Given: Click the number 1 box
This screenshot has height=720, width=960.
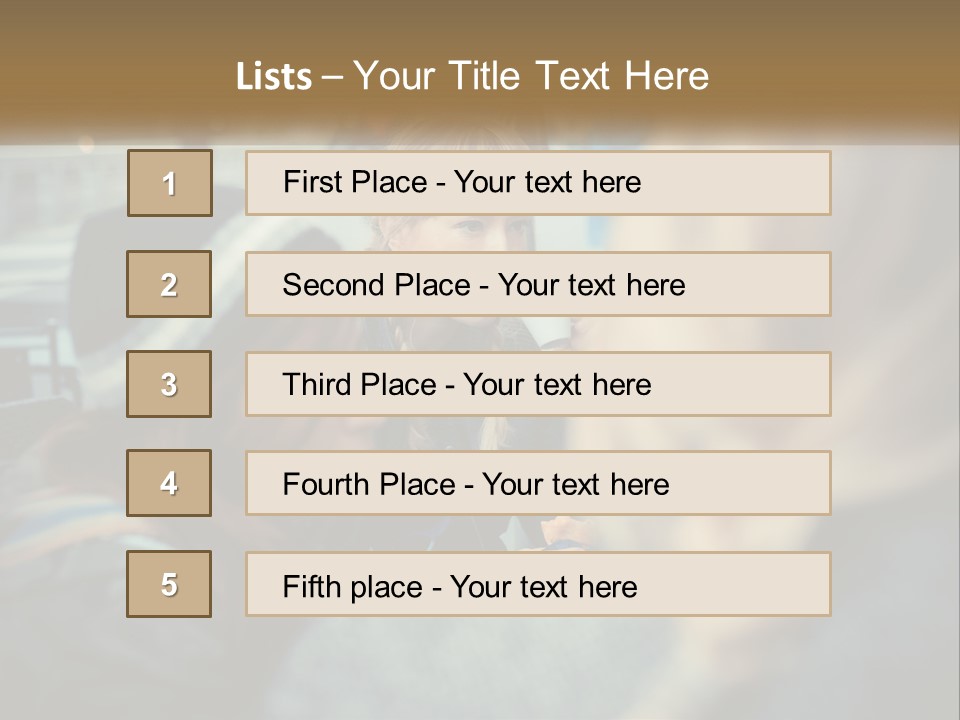Looking at the screenshot, I should pyautogui.click(x=170, y=183).
